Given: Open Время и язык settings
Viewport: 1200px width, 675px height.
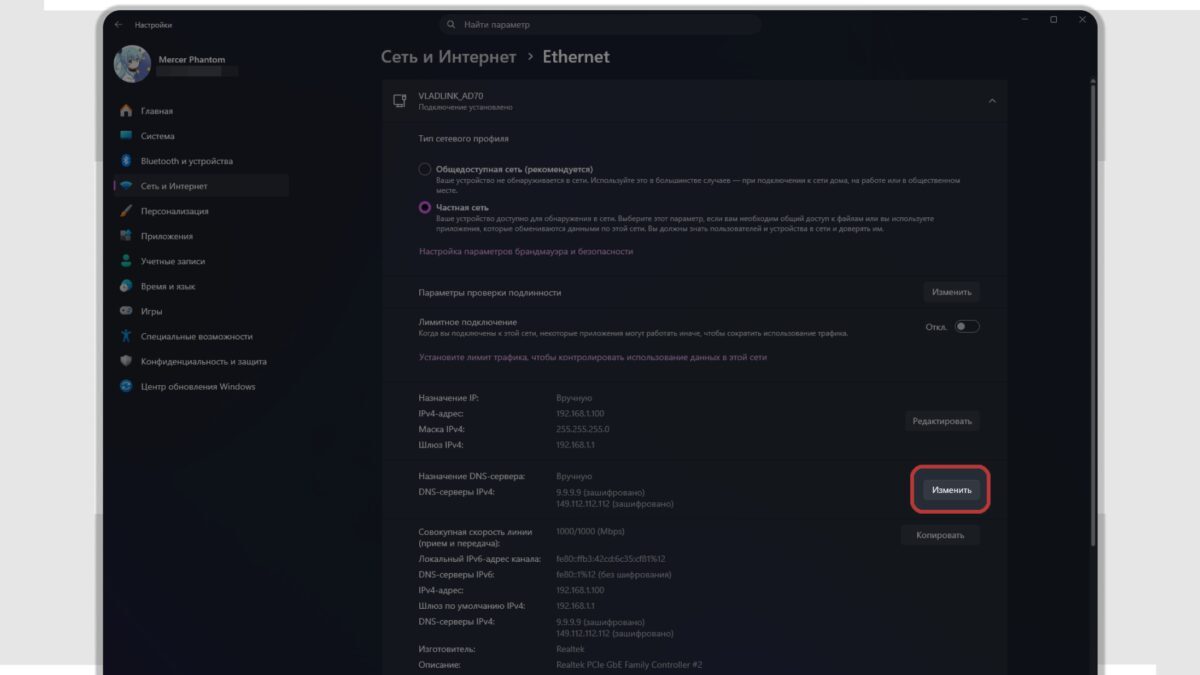Looking at the screenshot, I should point(200,286).
